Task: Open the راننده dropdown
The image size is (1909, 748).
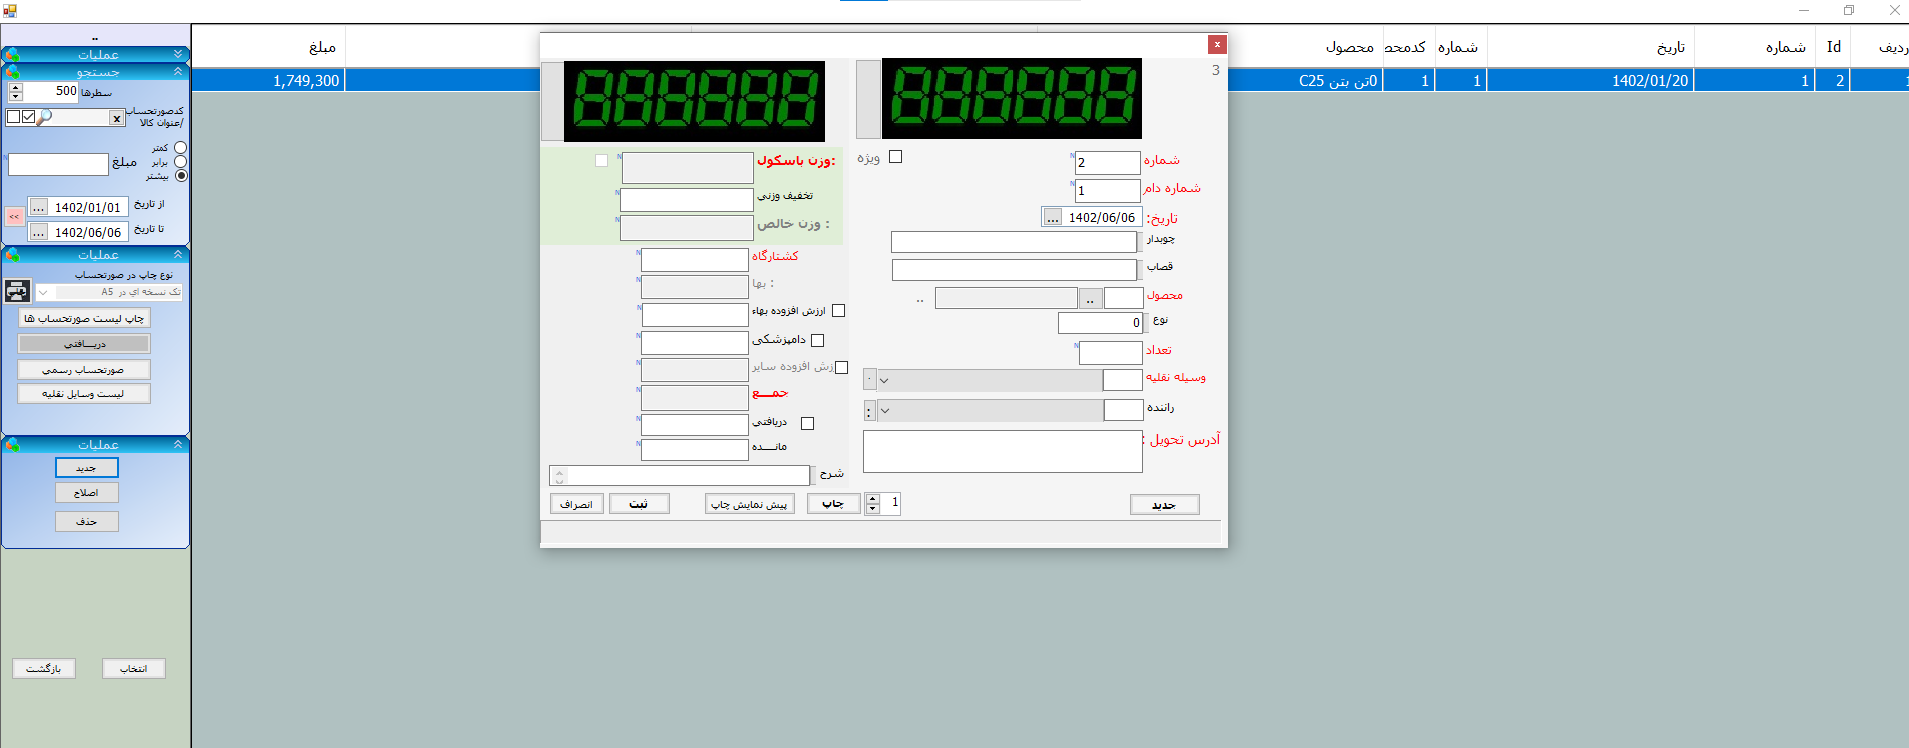Action: coord(884,410)
